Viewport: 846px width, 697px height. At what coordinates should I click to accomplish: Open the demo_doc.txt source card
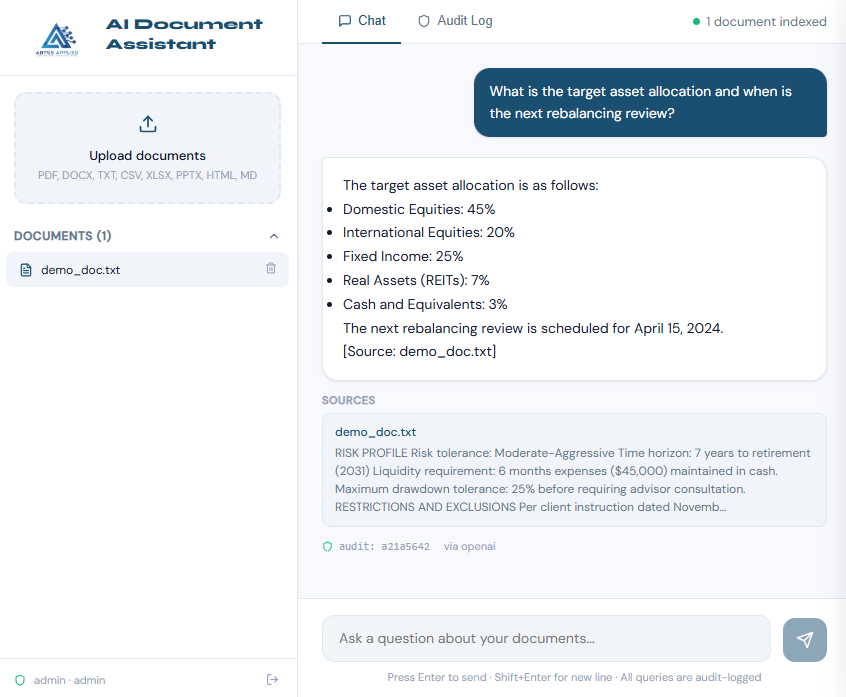(574, 469)
